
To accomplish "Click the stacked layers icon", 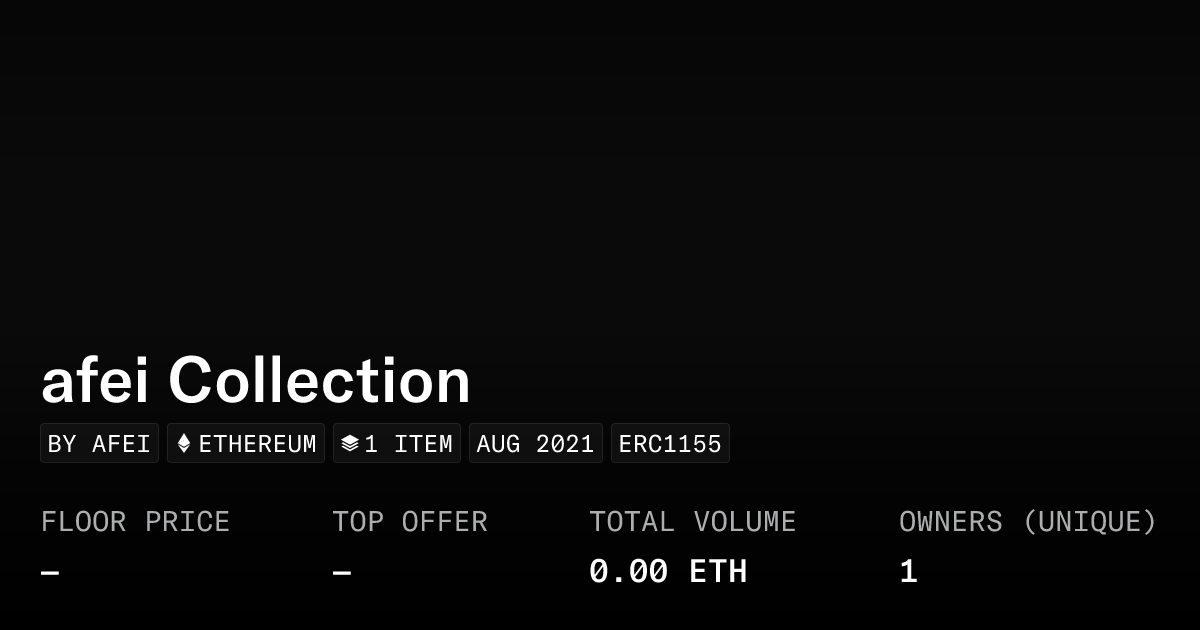I will (350, 443).
